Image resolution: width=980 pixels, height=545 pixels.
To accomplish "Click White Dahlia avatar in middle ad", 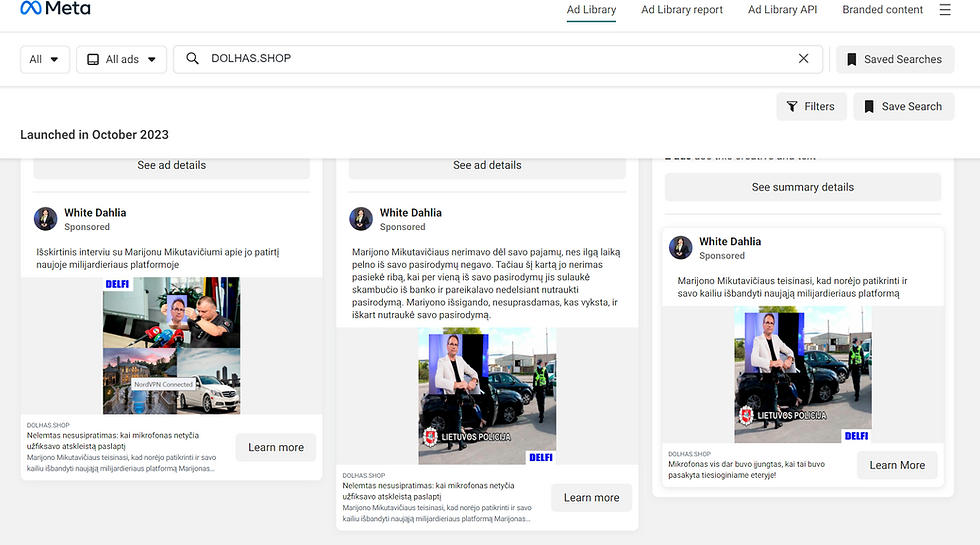I will click(x=361, y=219).
